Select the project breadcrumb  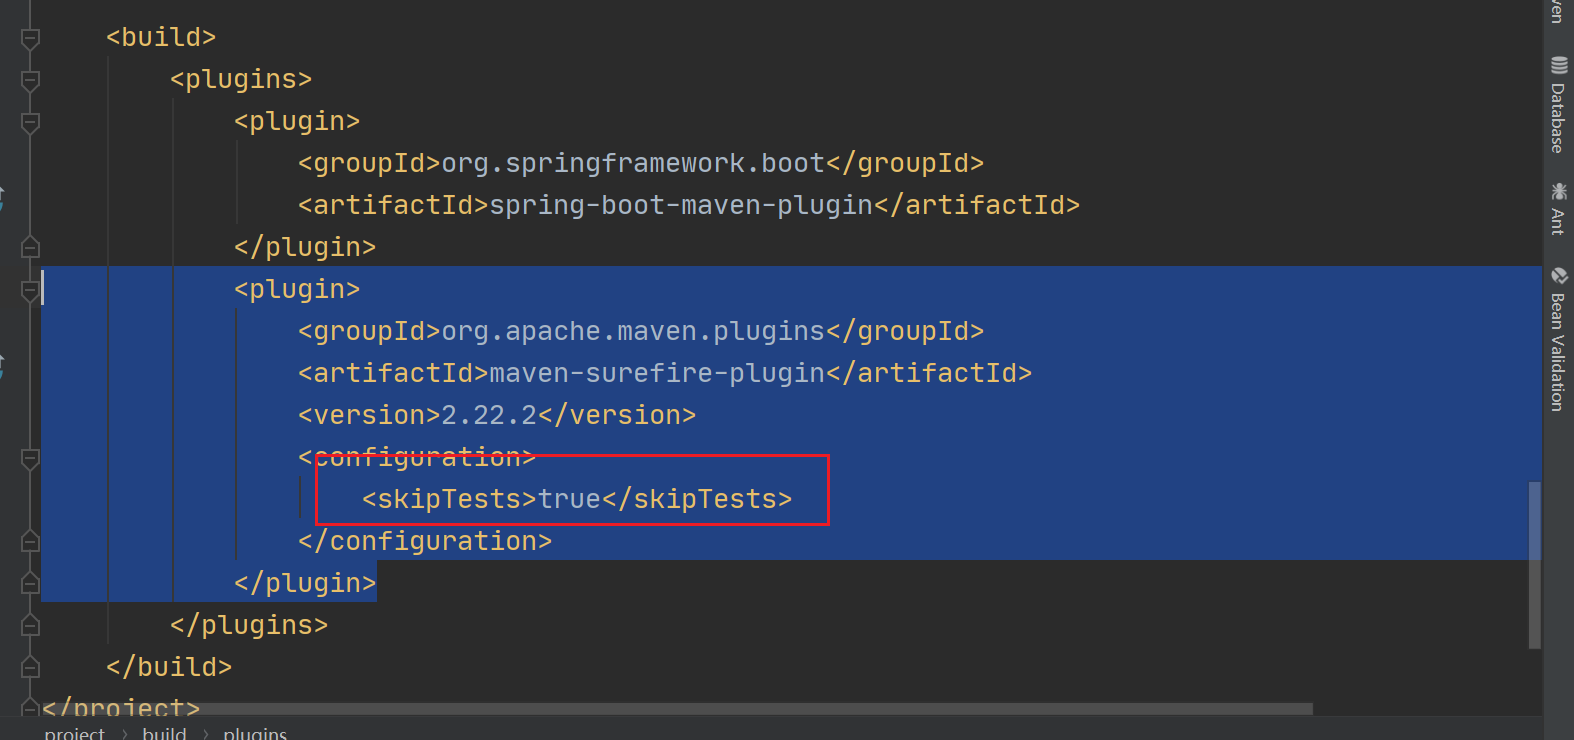pyautogui.click(x=74, y=733)
